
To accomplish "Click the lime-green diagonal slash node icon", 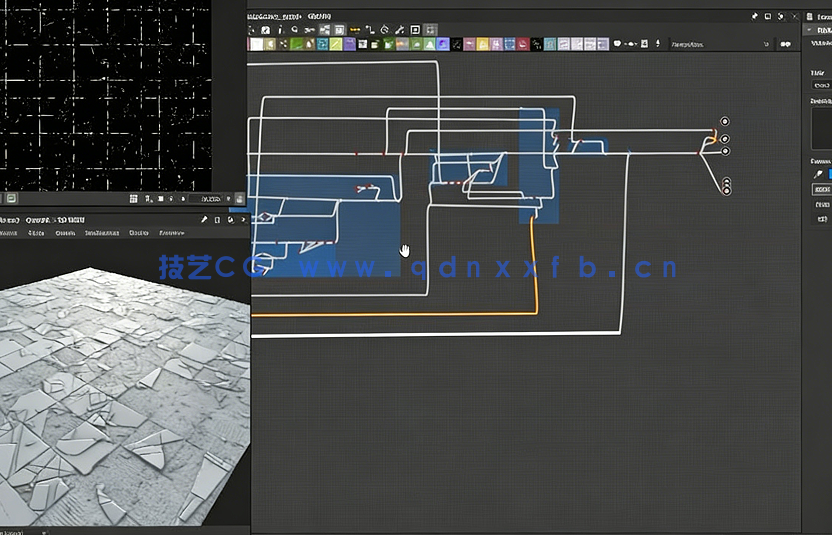I will [336, 44].
